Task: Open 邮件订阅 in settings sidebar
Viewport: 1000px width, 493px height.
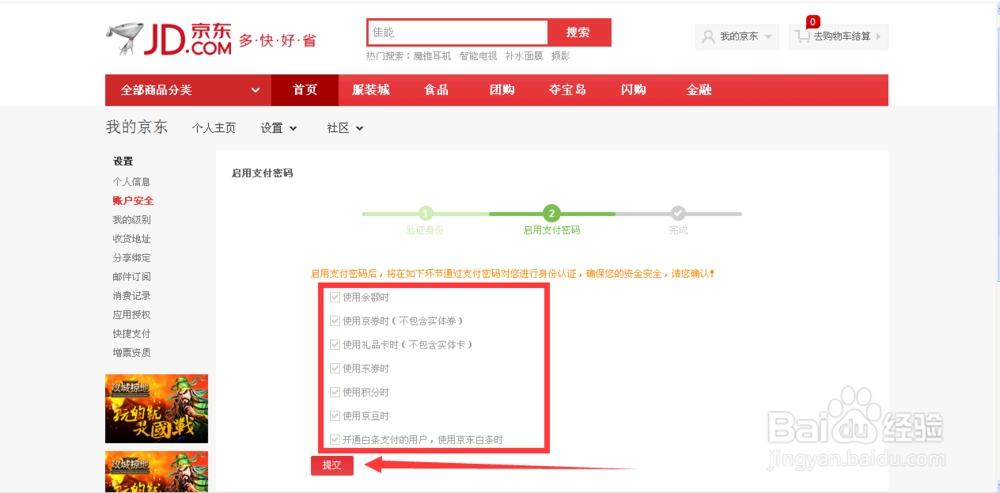Action: tap(132, 277)
